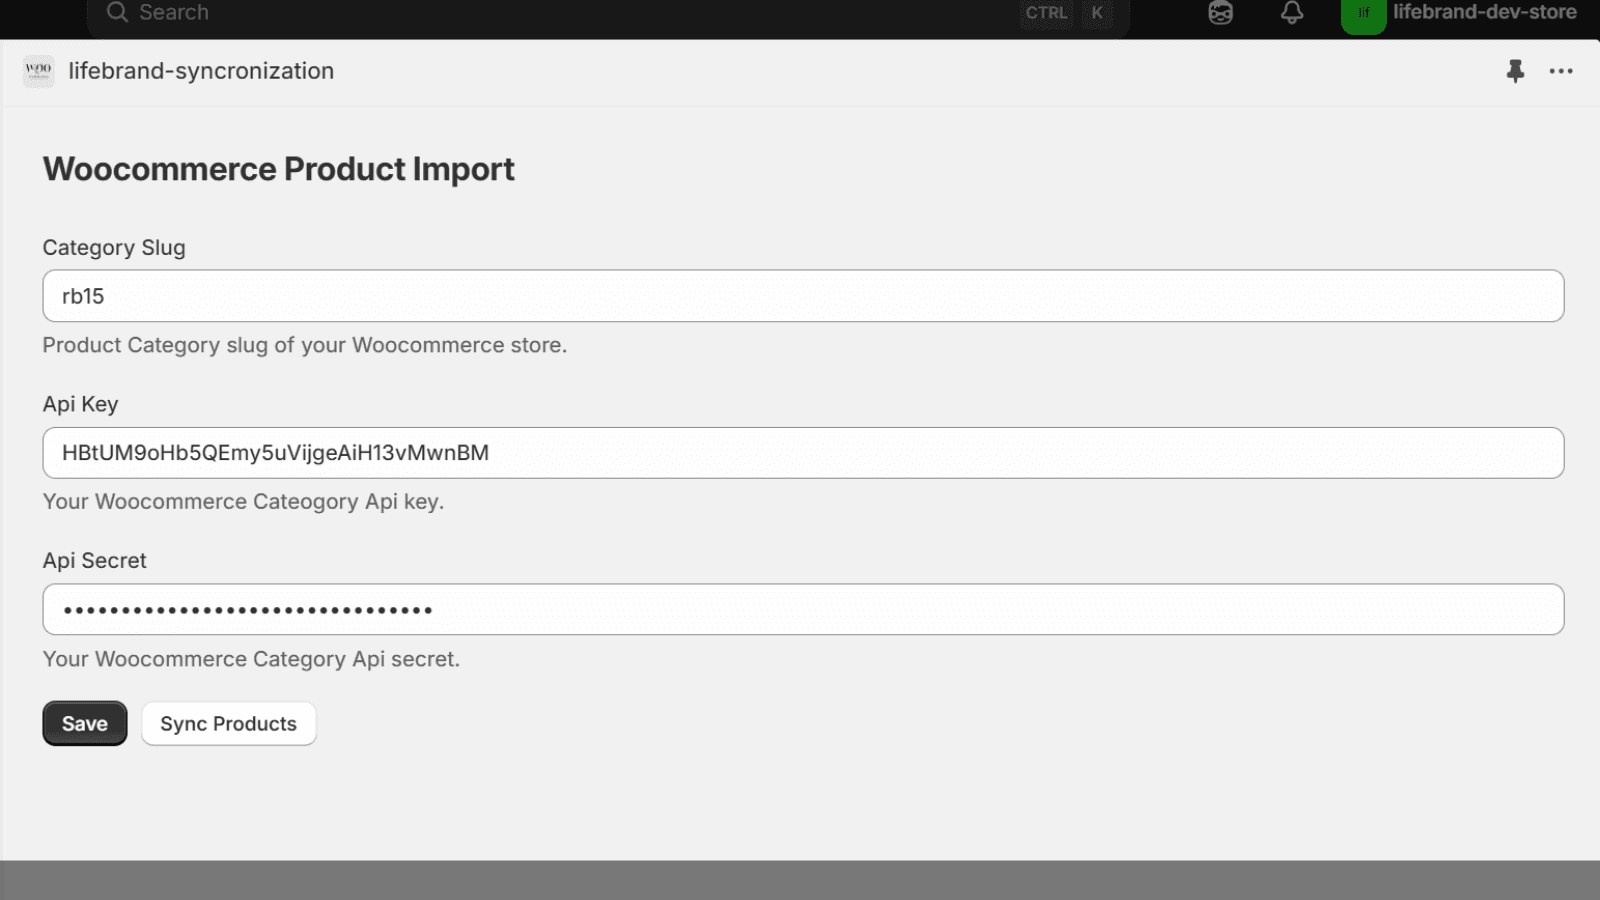Click the K shortcut key badge
Image resolution: width=1600 pixels, height=900 pixels.
[1097, 13]
